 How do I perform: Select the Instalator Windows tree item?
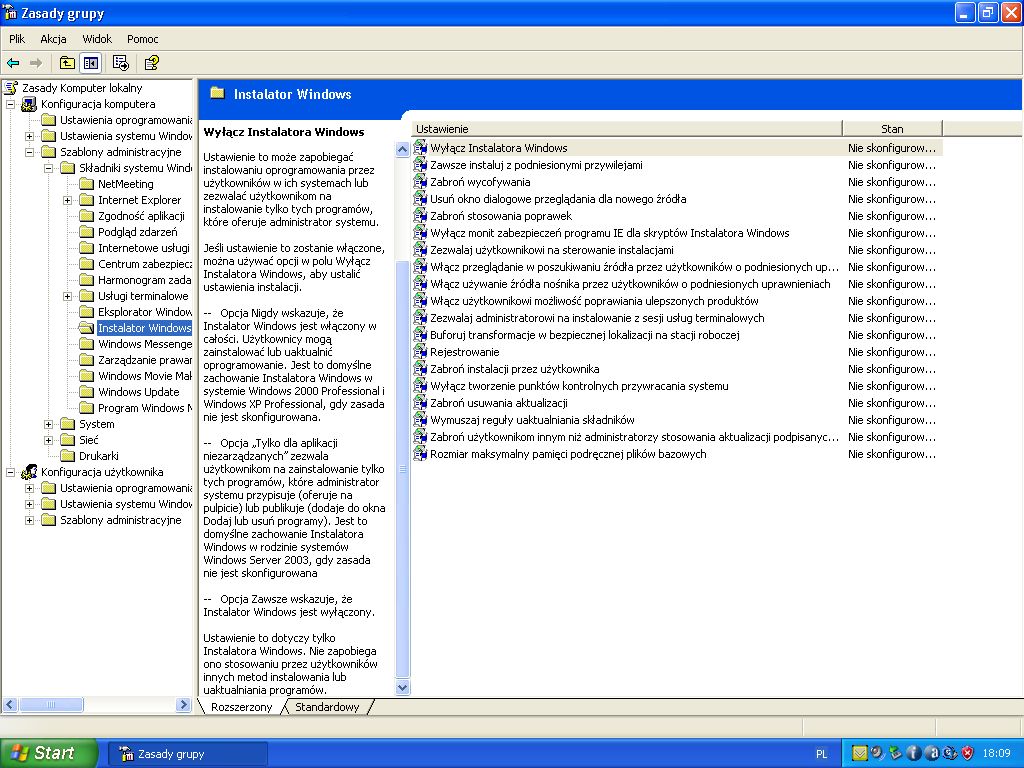tap(144, 328)
